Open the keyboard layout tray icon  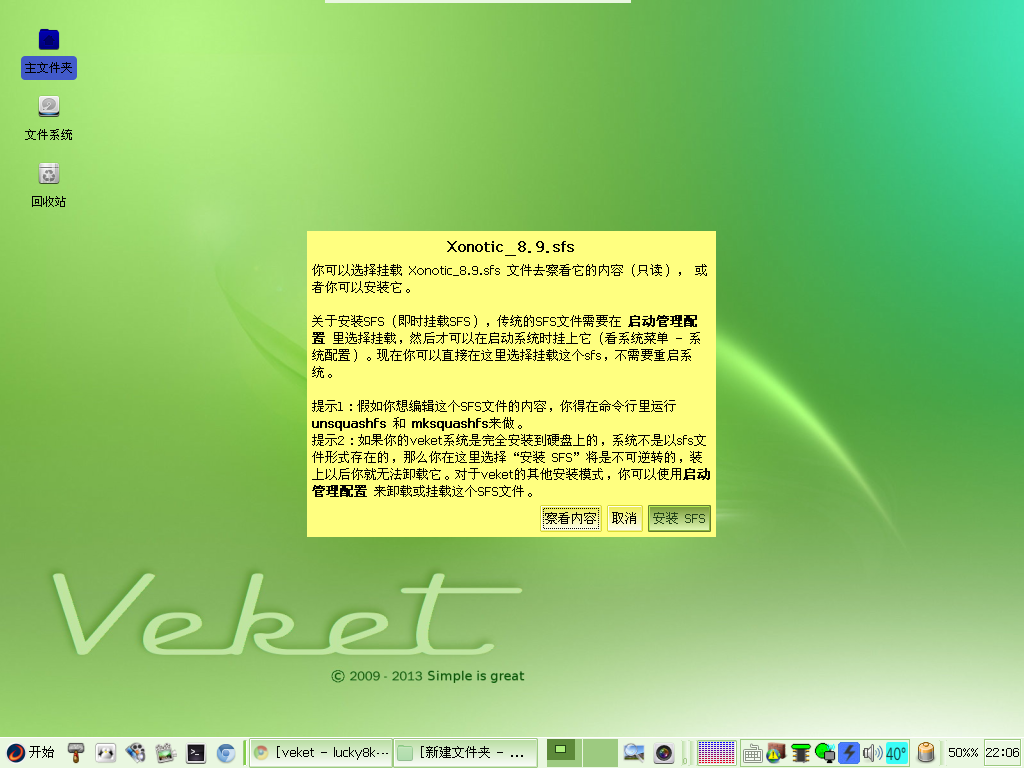pos(752,754)
